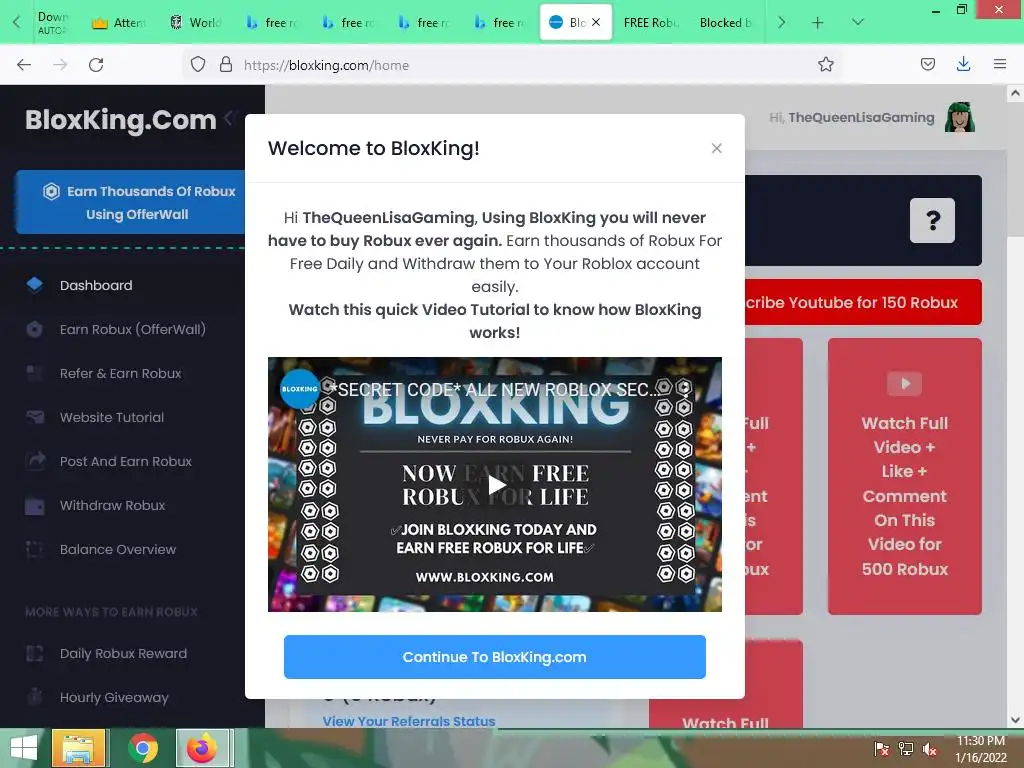Open Post And Earn Robux page
Viewport: 1024px width, 768px height.
(125, 462)
